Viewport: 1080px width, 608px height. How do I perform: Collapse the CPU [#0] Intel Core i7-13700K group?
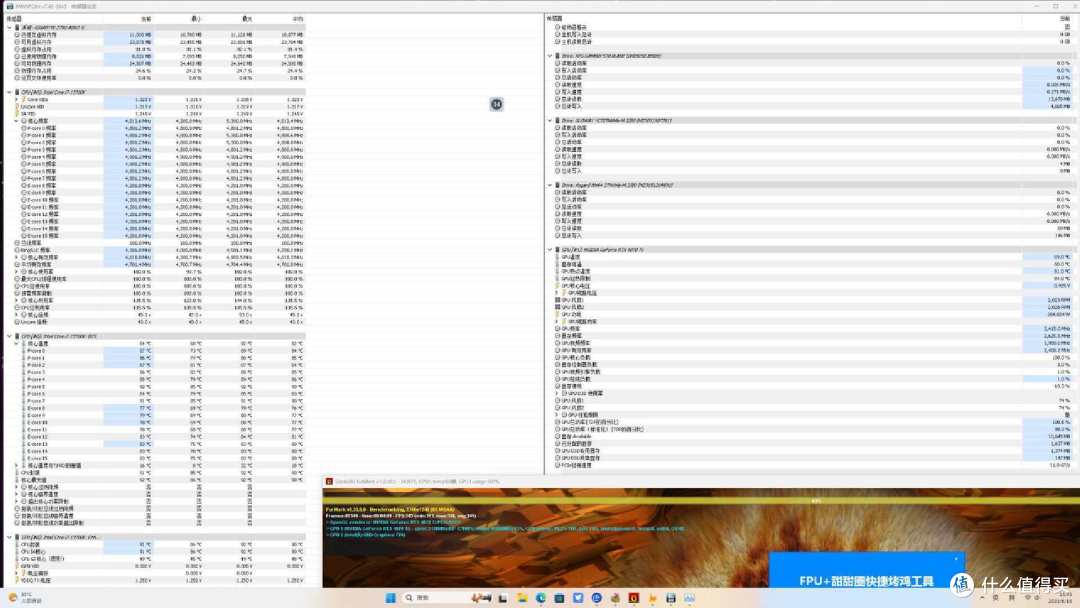(9, 92)
